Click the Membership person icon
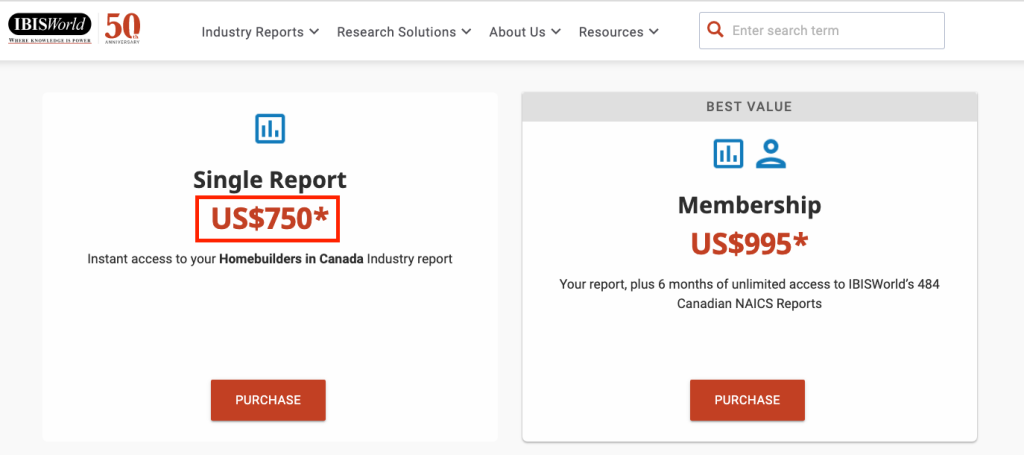The width and height of the screenshot is (1024, 455). (x=771, y=153)
